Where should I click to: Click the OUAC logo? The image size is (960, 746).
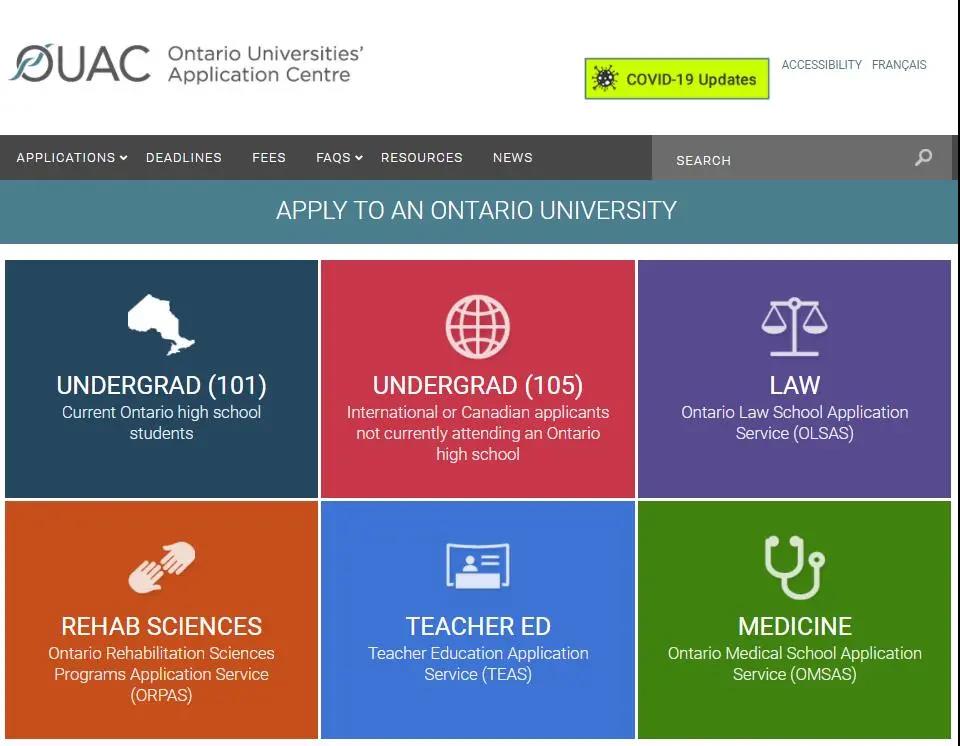click(x=80, y=63)
